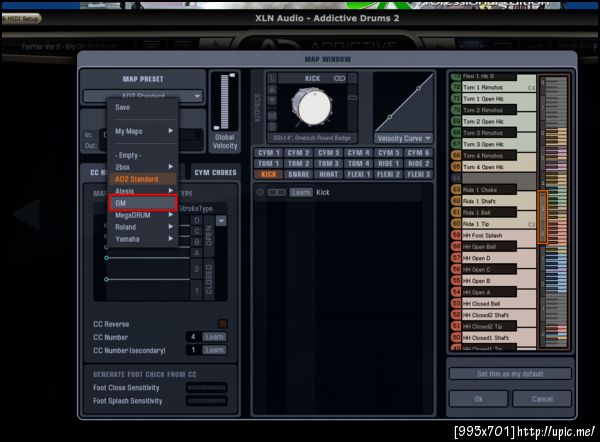Screen dimensions: 600x442
Task: Click the CC Number value field
Action: click(x=194, y=337)
